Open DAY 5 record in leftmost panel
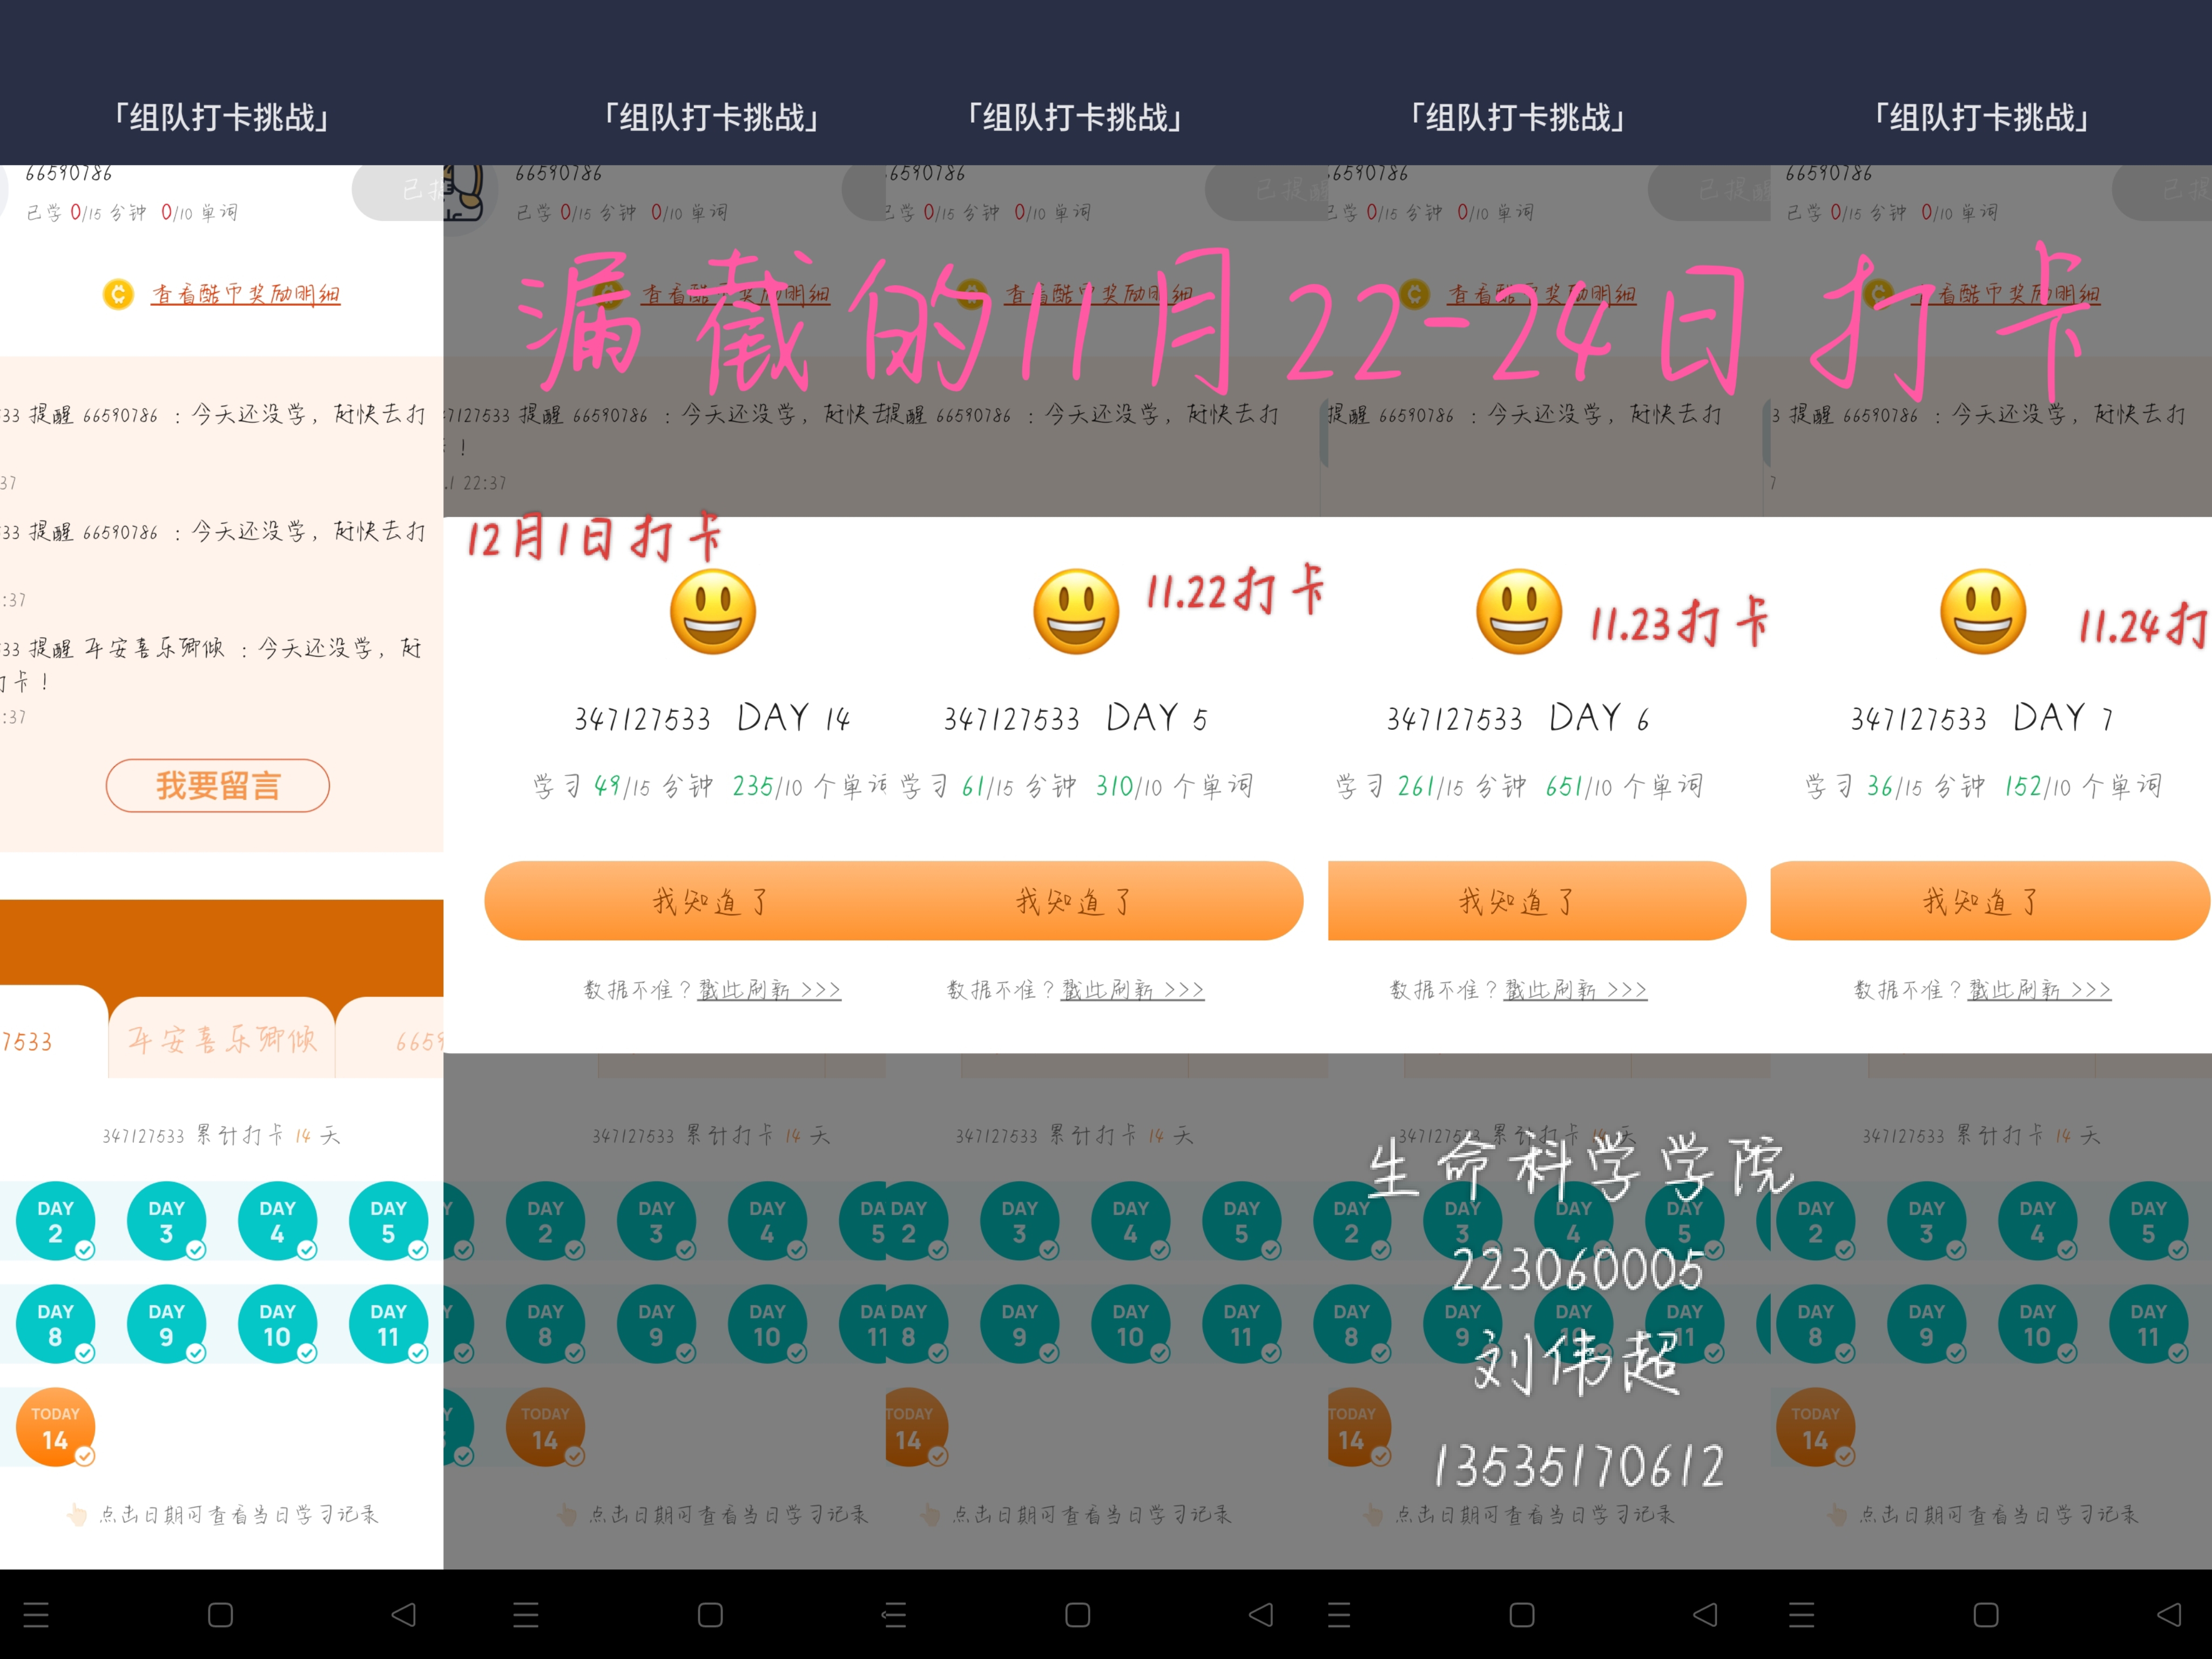 coord(389,1221)
